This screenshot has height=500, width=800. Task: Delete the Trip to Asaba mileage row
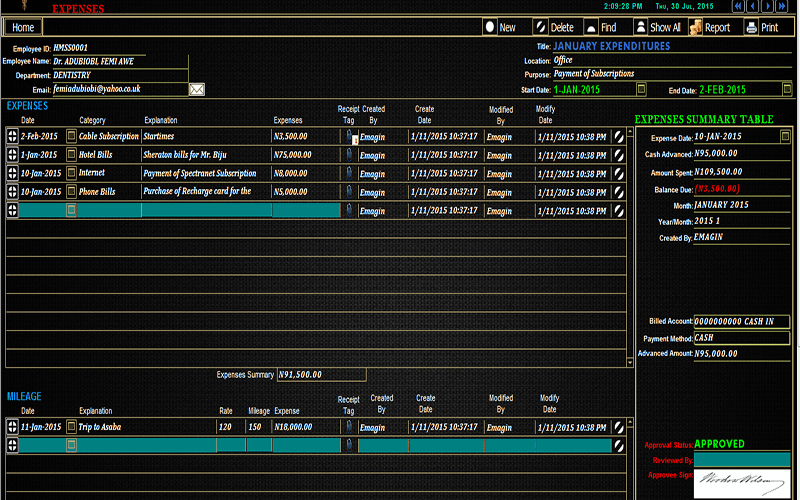click(x=620, y=427)
